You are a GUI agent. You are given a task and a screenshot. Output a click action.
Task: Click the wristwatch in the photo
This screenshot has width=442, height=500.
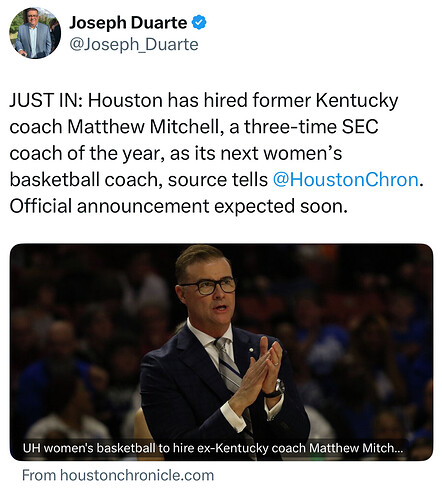277,389
